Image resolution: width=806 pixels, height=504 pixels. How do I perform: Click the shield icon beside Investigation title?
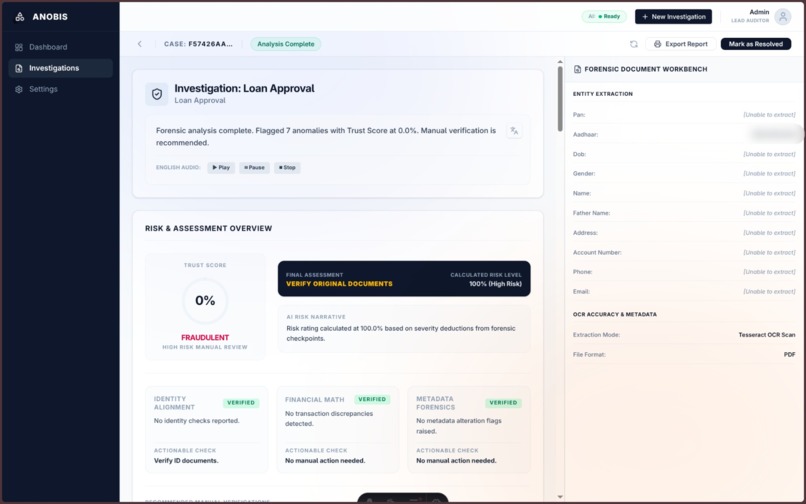point(157,94)
